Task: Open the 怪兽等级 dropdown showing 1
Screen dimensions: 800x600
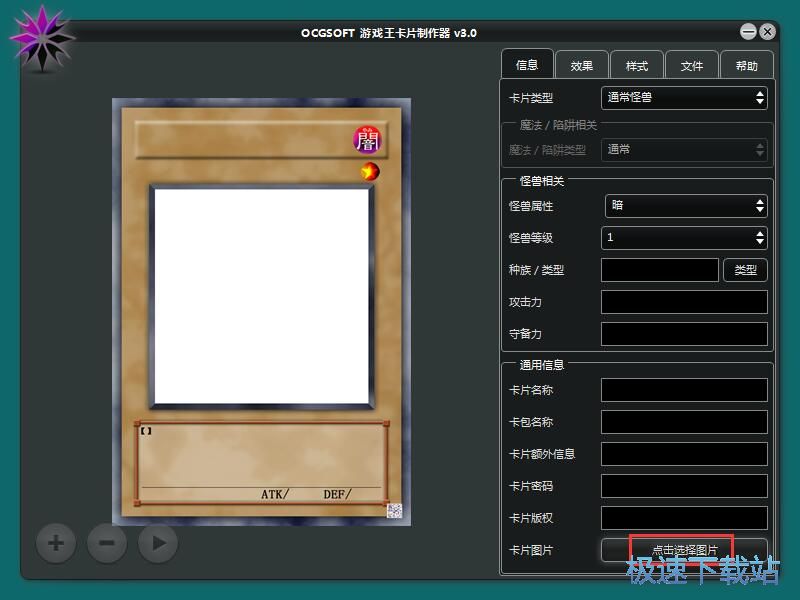Action: [684, 237]
